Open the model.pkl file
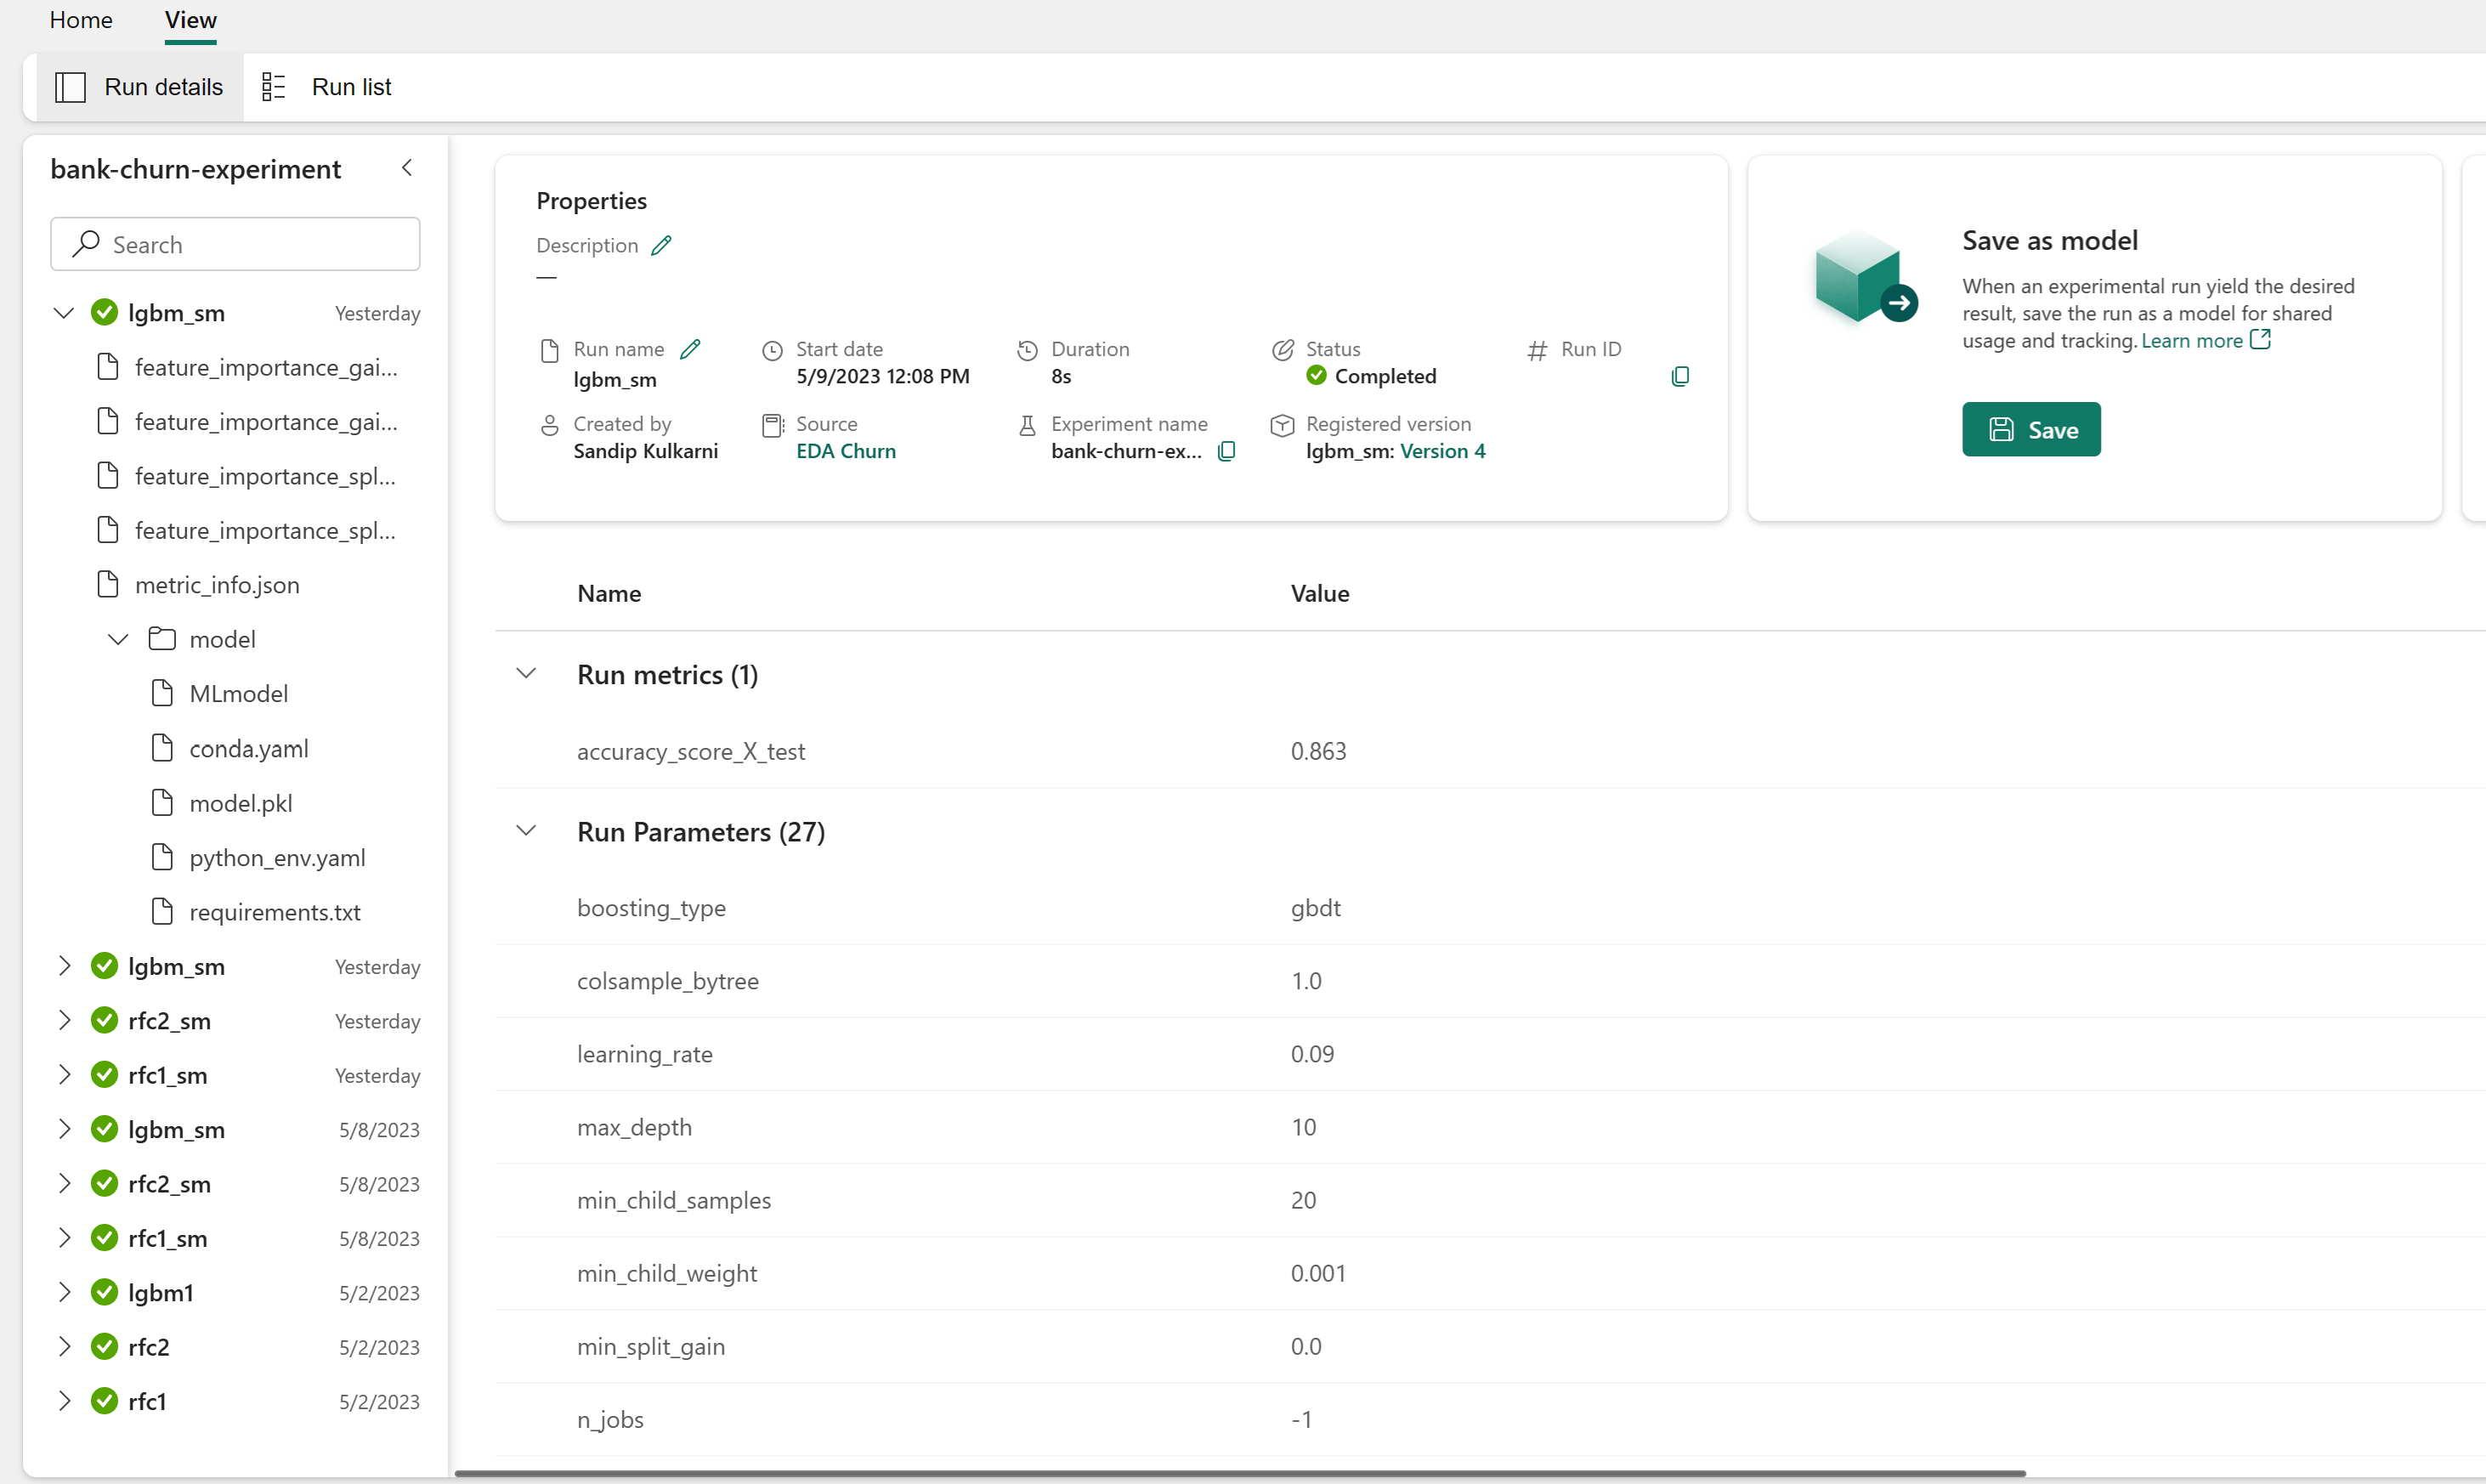This screenshot has width=2486, height=1484. (x=241, y=803)
